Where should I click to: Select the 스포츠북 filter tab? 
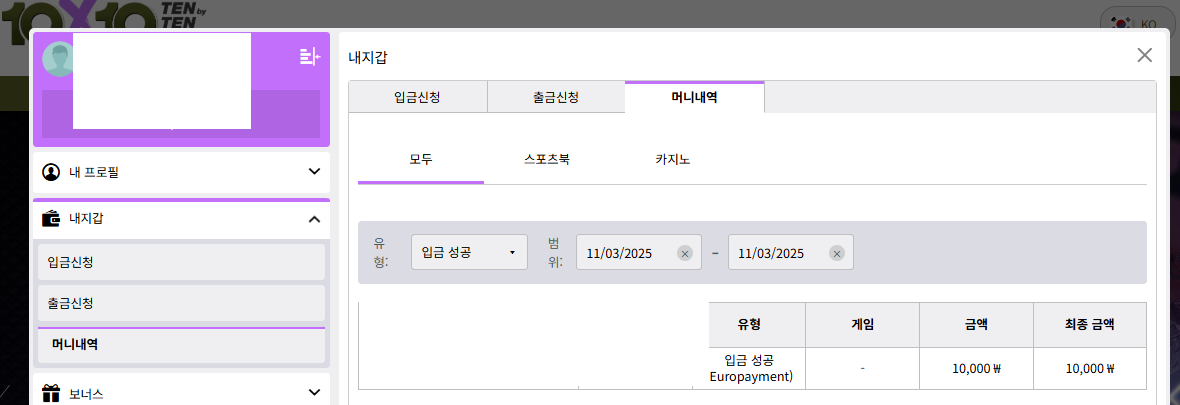547,159
